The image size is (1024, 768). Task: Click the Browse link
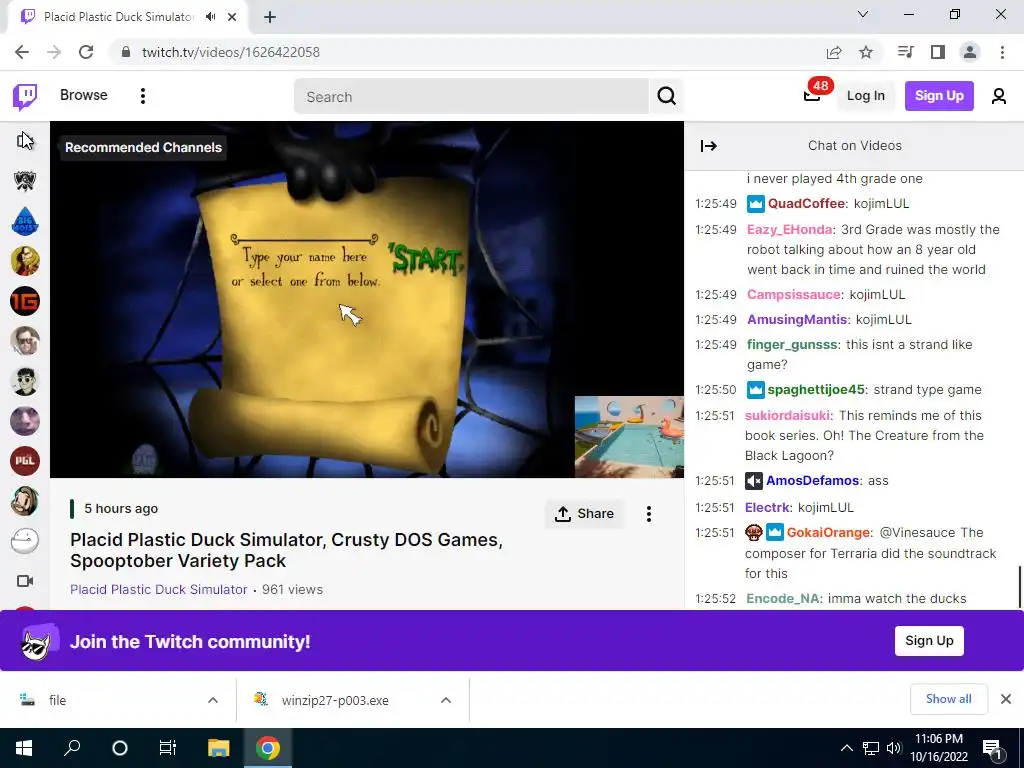pos(84,95)
